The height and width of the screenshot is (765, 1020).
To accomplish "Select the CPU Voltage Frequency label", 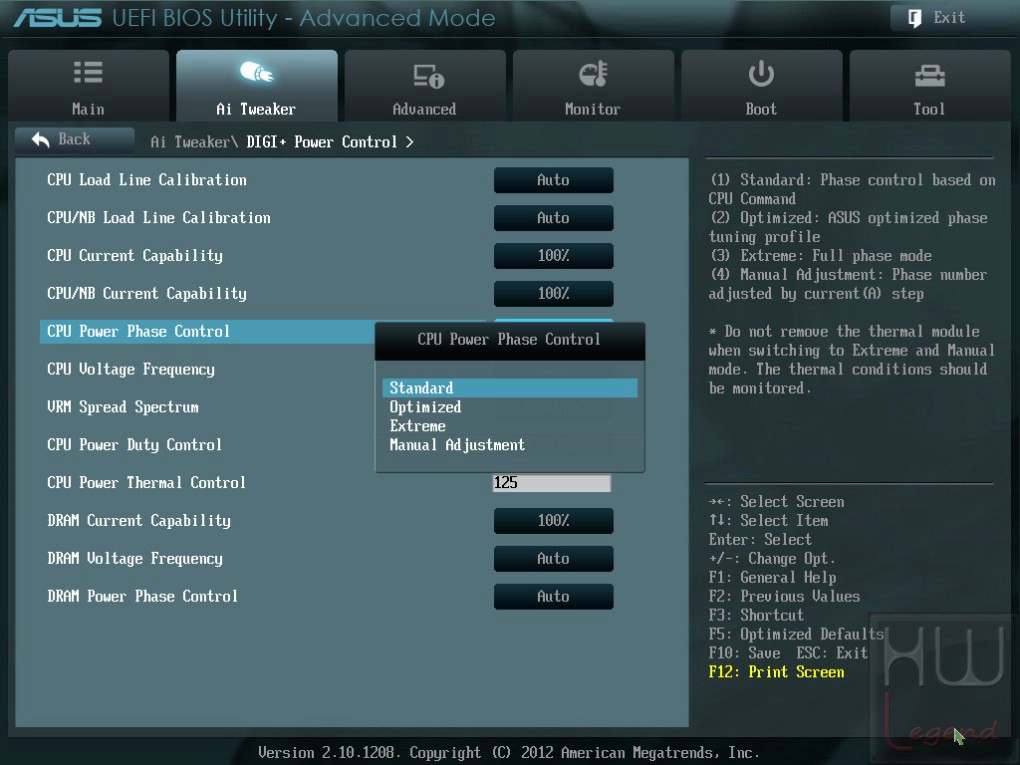I will [131, 369].
